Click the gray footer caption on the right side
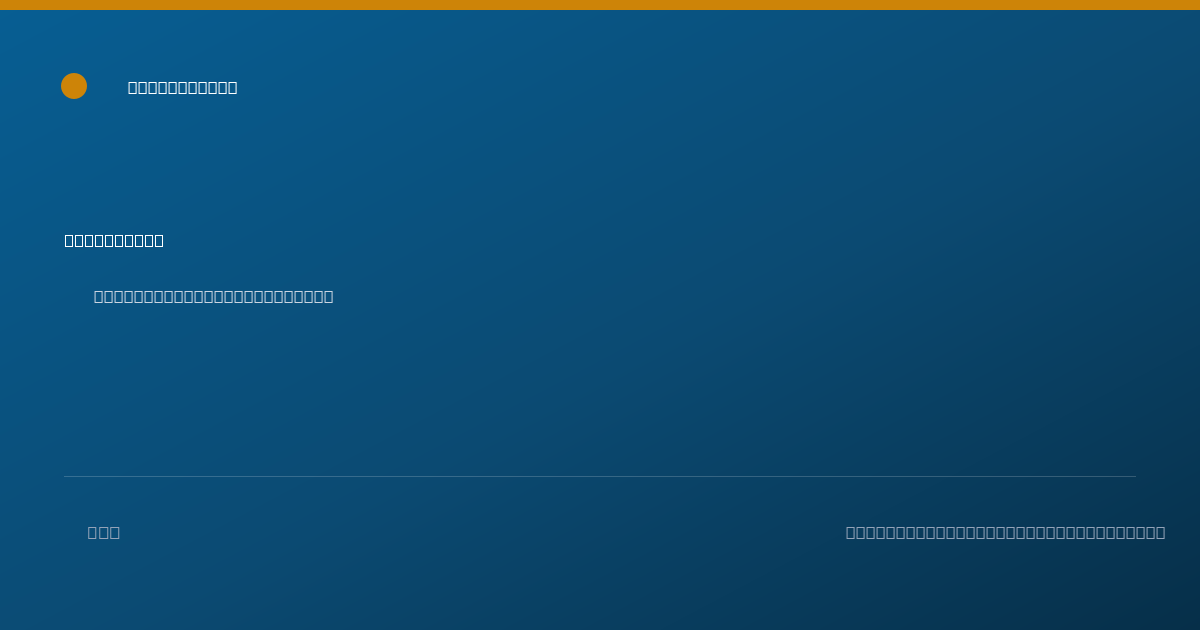 (x=1005, y=533)
